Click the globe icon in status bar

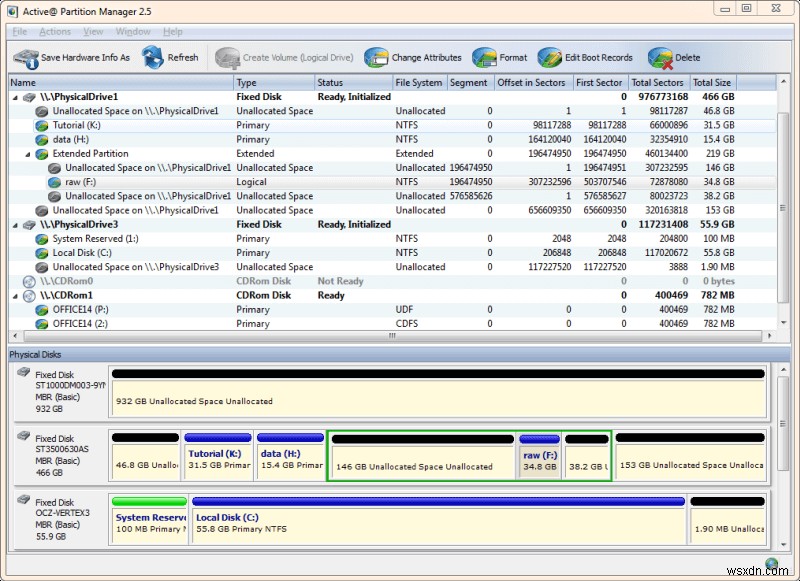click(x=771, y=564)
